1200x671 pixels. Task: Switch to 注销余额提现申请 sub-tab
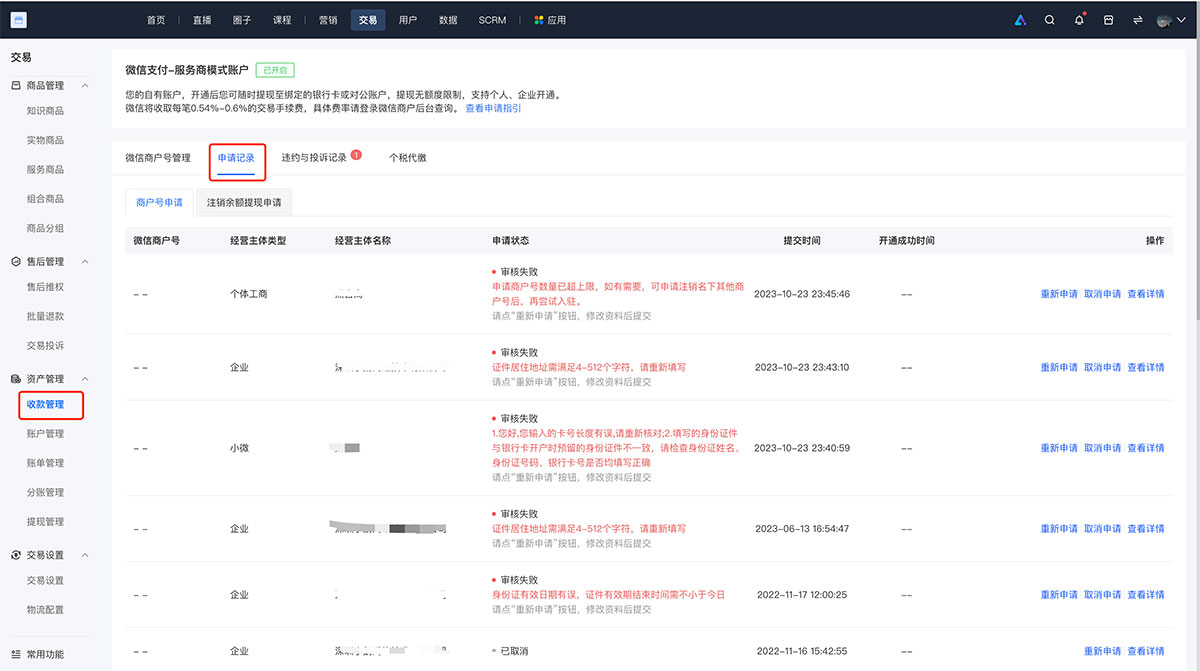pos(244,202)
